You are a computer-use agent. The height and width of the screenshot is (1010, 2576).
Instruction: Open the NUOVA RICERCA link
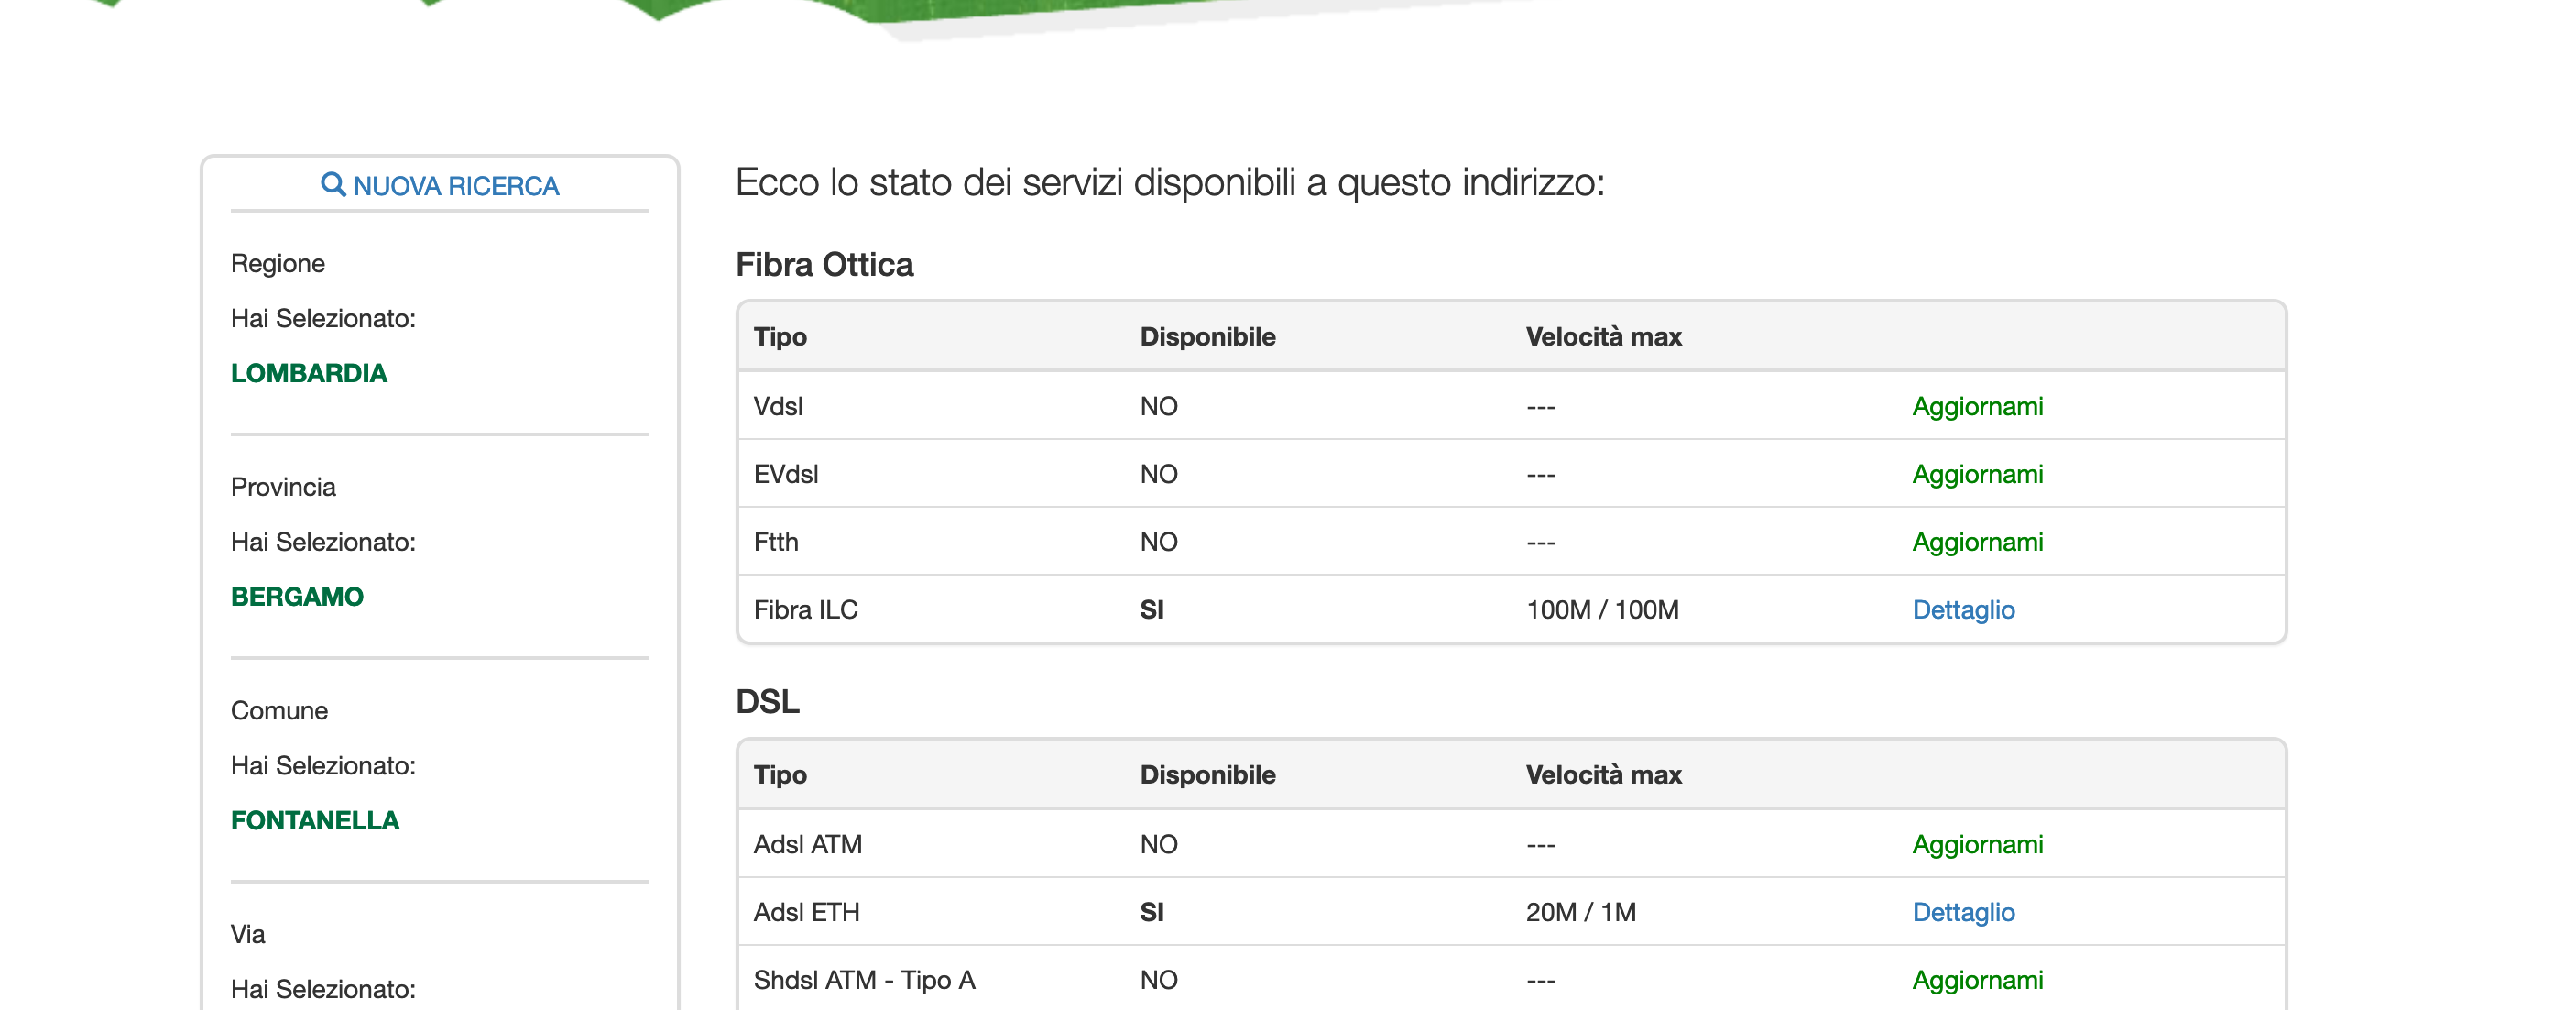pos(456,186)
